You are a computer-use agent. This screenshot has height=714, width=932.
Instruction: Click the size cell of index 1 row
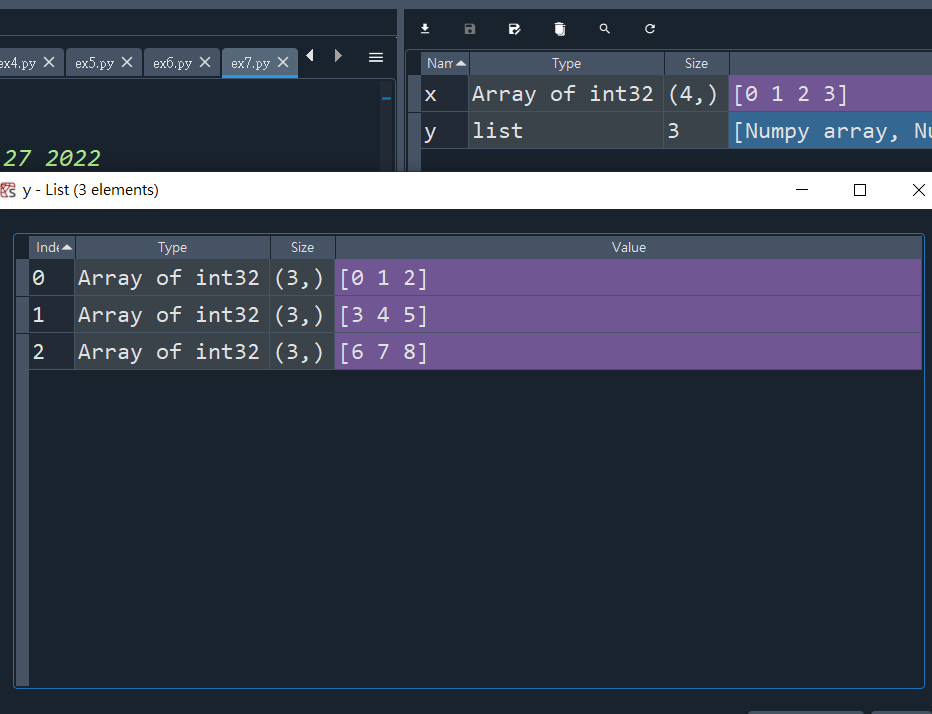click(302, 314)
